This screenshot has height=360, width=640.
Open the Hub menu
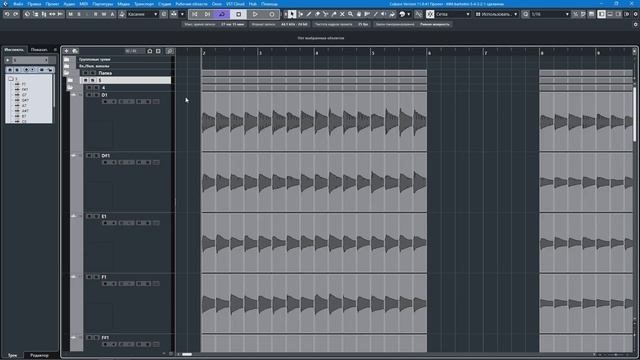pos(253,4)
